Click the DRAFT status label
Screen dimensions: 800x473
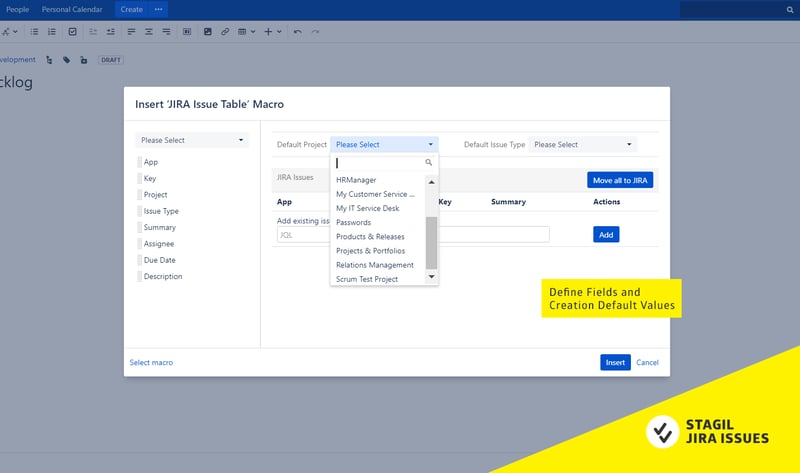111,60
